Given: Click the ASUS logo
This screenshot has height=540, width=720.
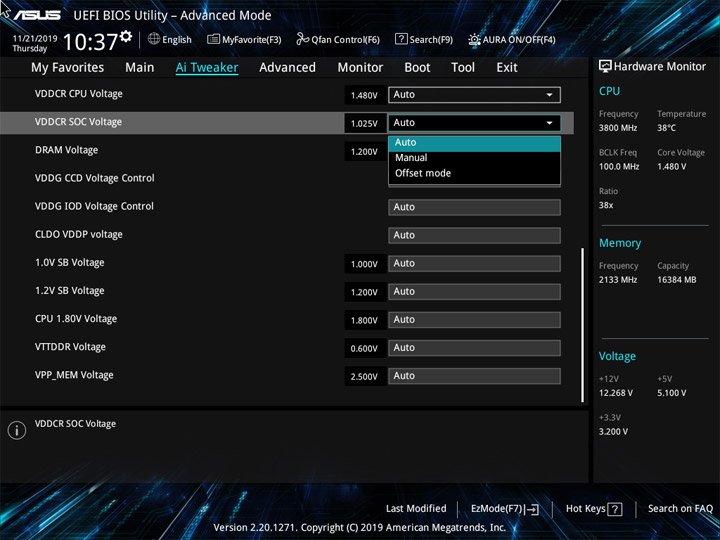Looking at the screenshot, I should (x=37, y=15).
